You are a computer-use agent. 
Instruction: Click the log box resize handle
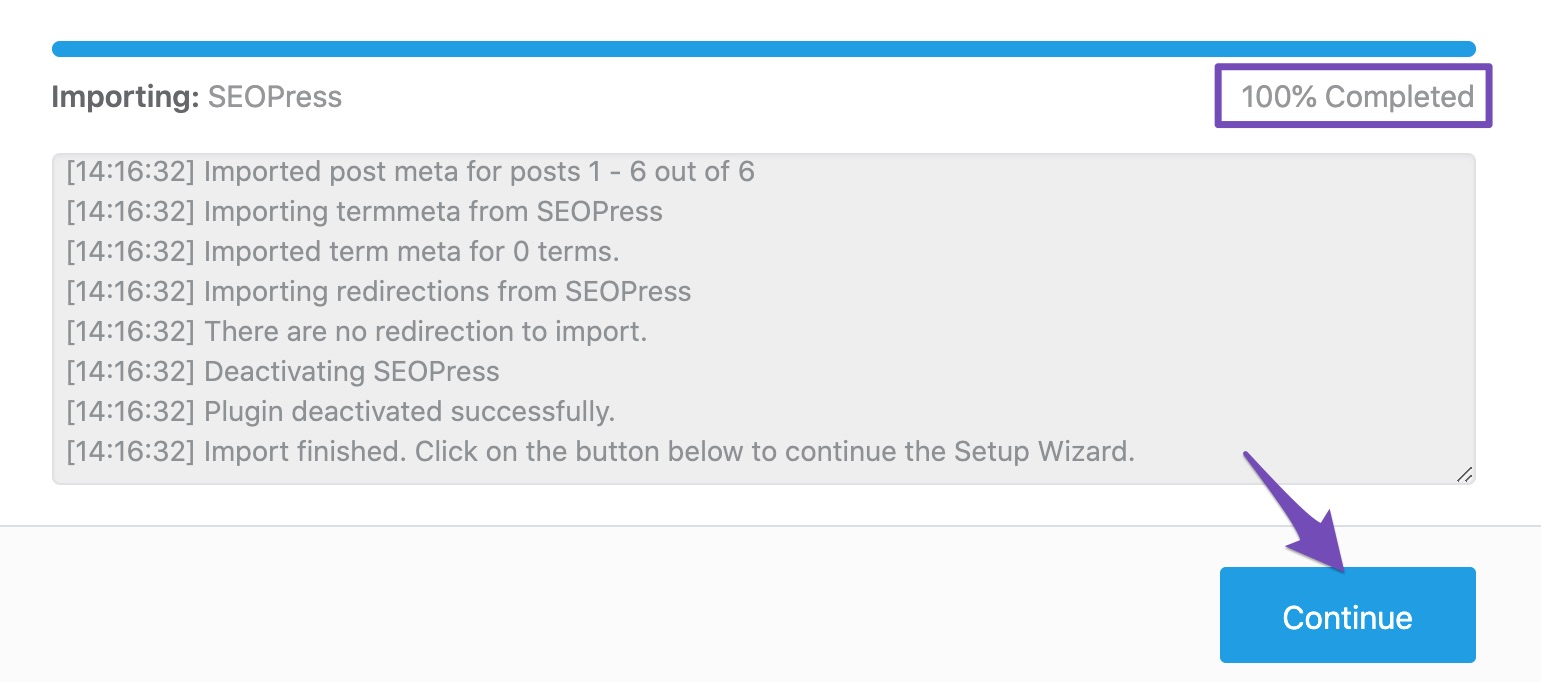tap(1464, 475)
